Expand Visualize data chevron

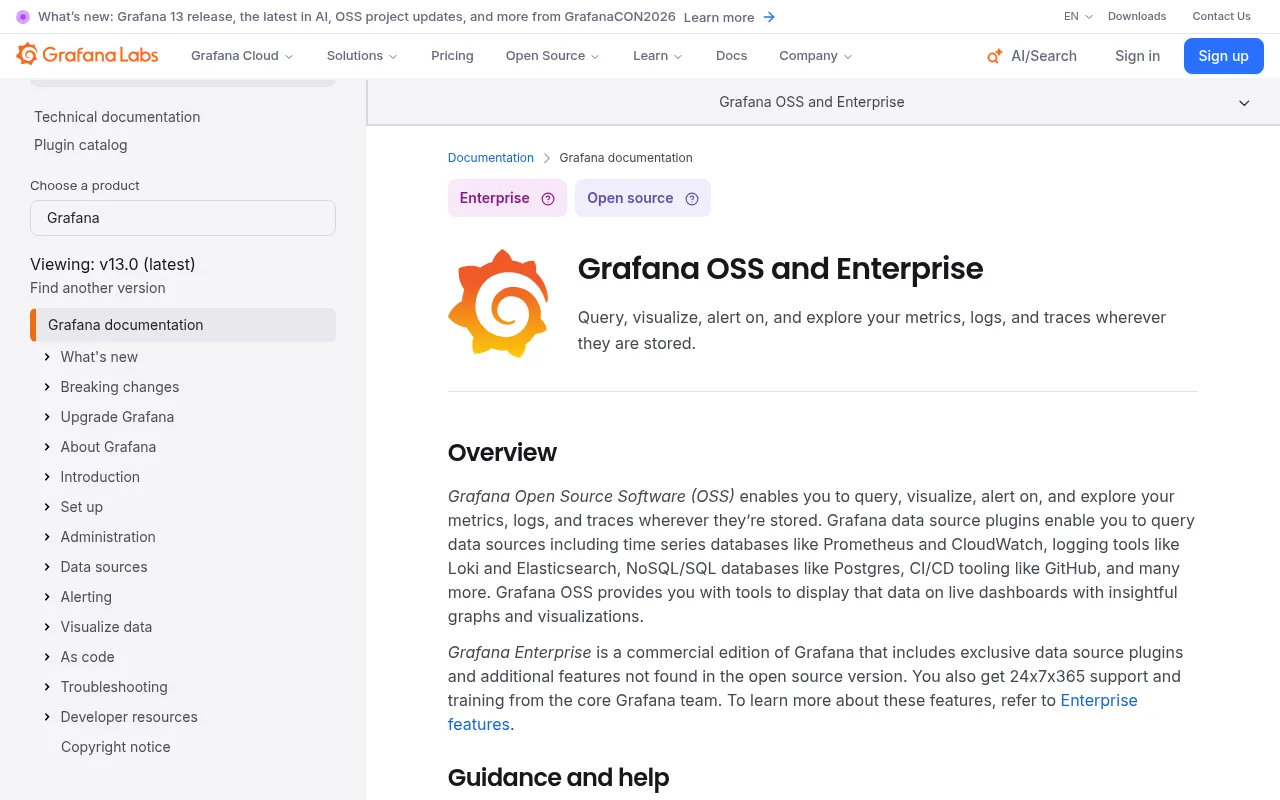pyautogui.click(x=47, y=627)
